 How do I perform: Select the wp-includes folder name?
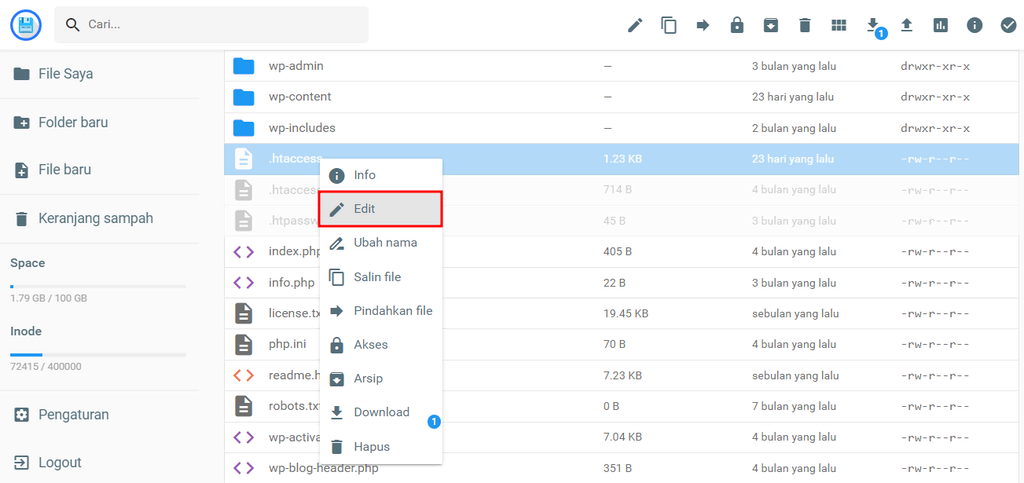click(302, 127)
